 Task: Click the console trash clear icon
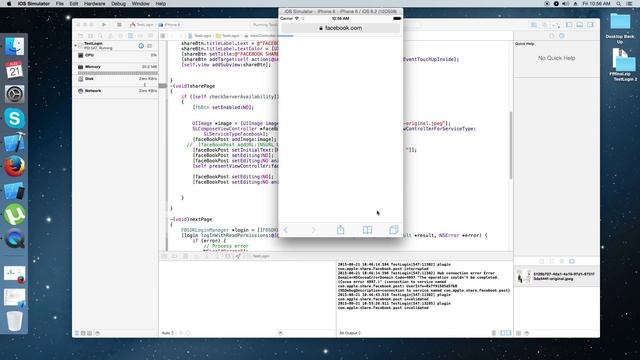[x=494, y=333]
